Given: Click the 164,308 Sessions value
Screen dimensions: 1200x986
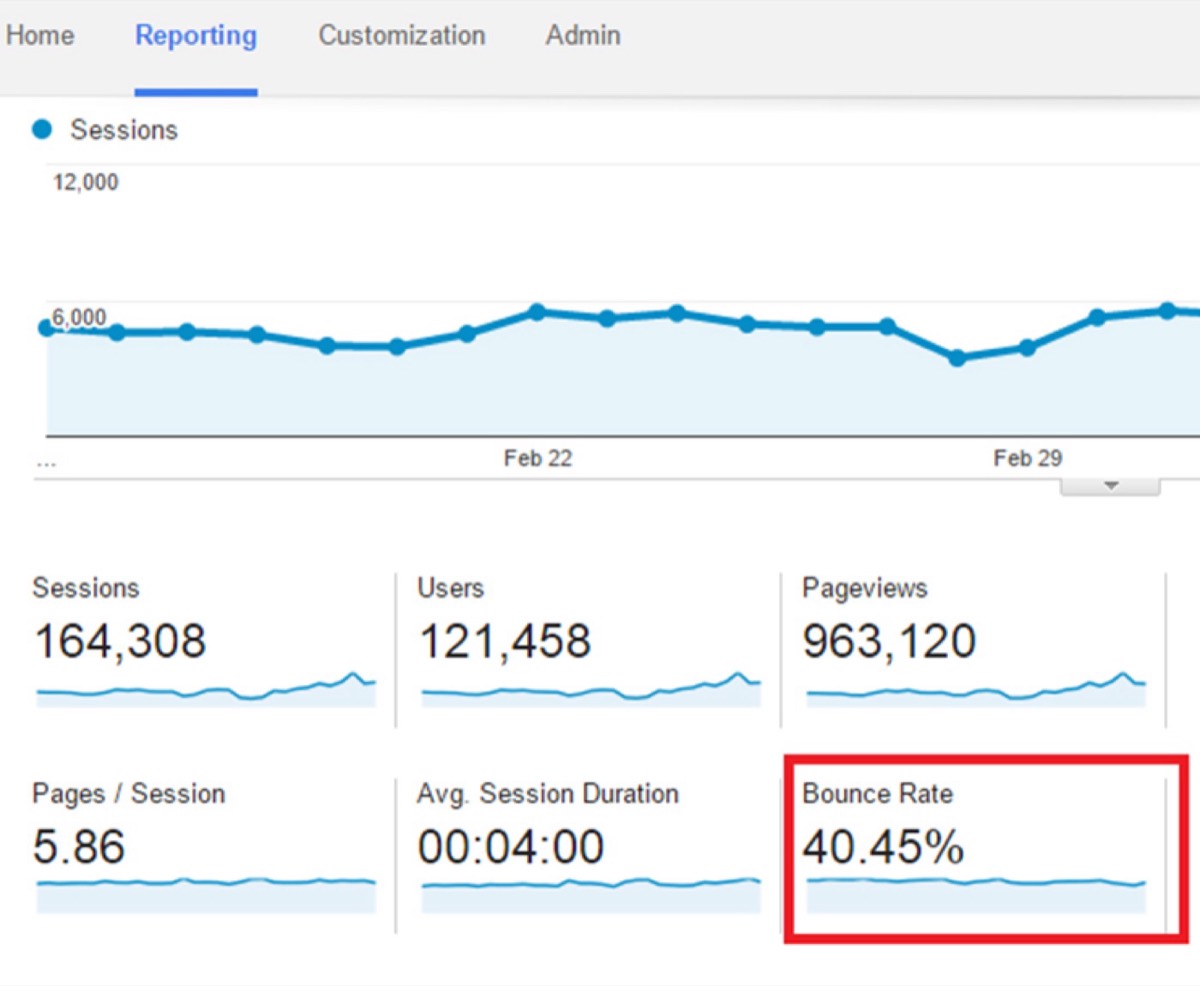Looking at the screenshot, I should tap(120, 641).
